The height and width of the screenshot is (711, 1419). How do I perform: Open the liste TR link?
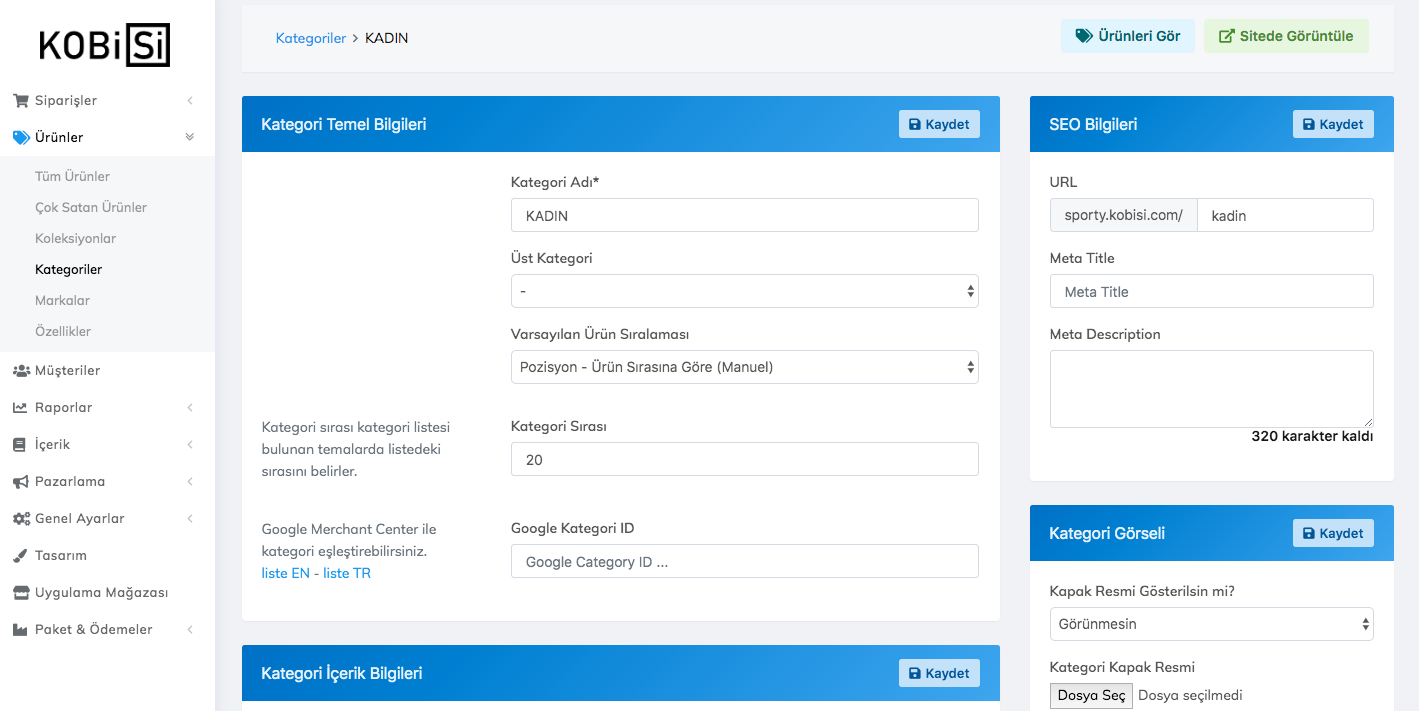coord(347,573)
